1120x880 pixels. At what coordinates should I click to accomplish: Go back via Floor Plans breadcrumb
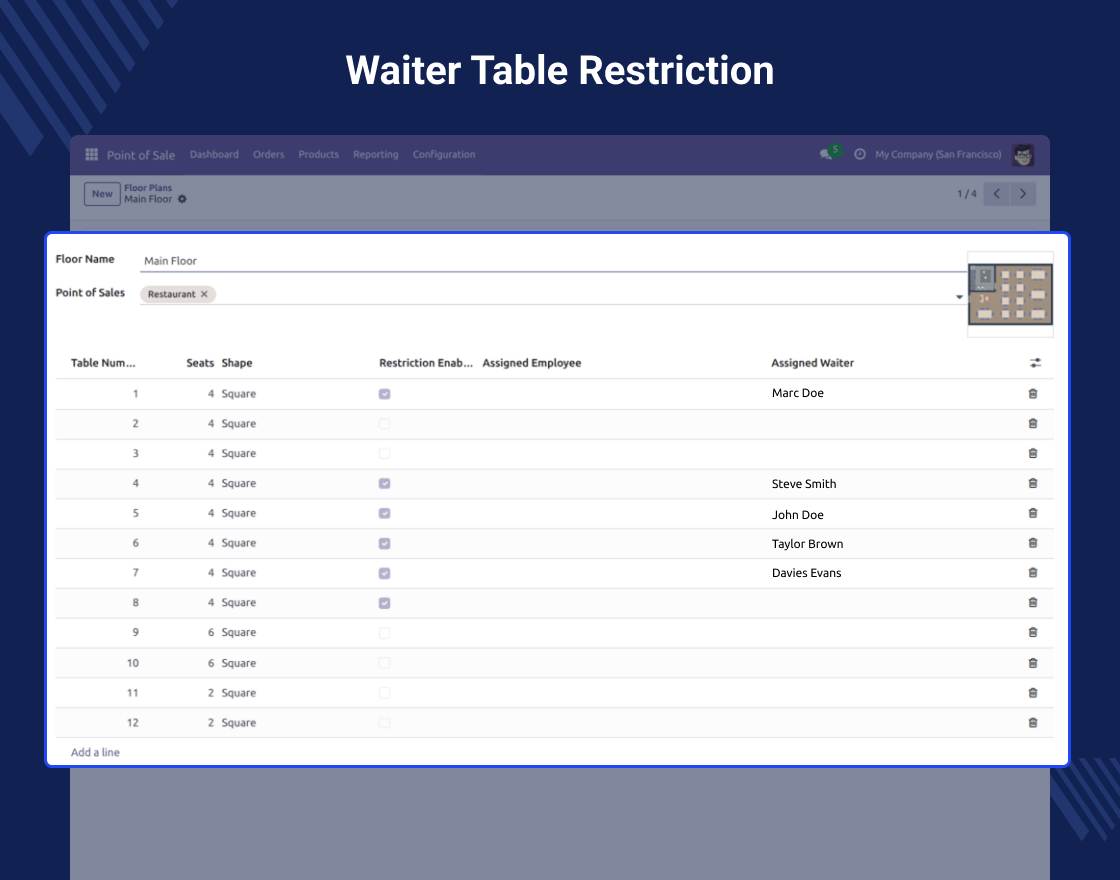click(148, 188)
